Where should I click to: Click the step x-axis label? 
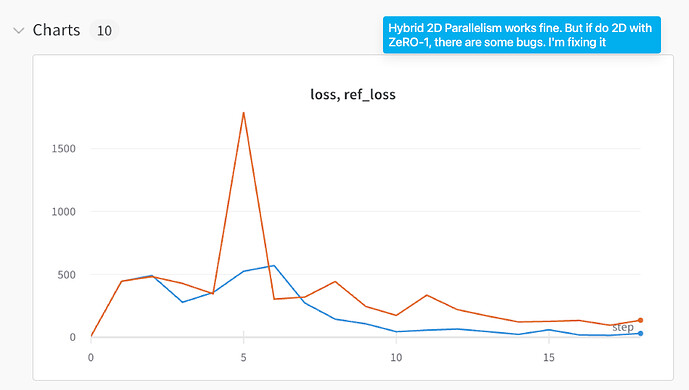623,327
